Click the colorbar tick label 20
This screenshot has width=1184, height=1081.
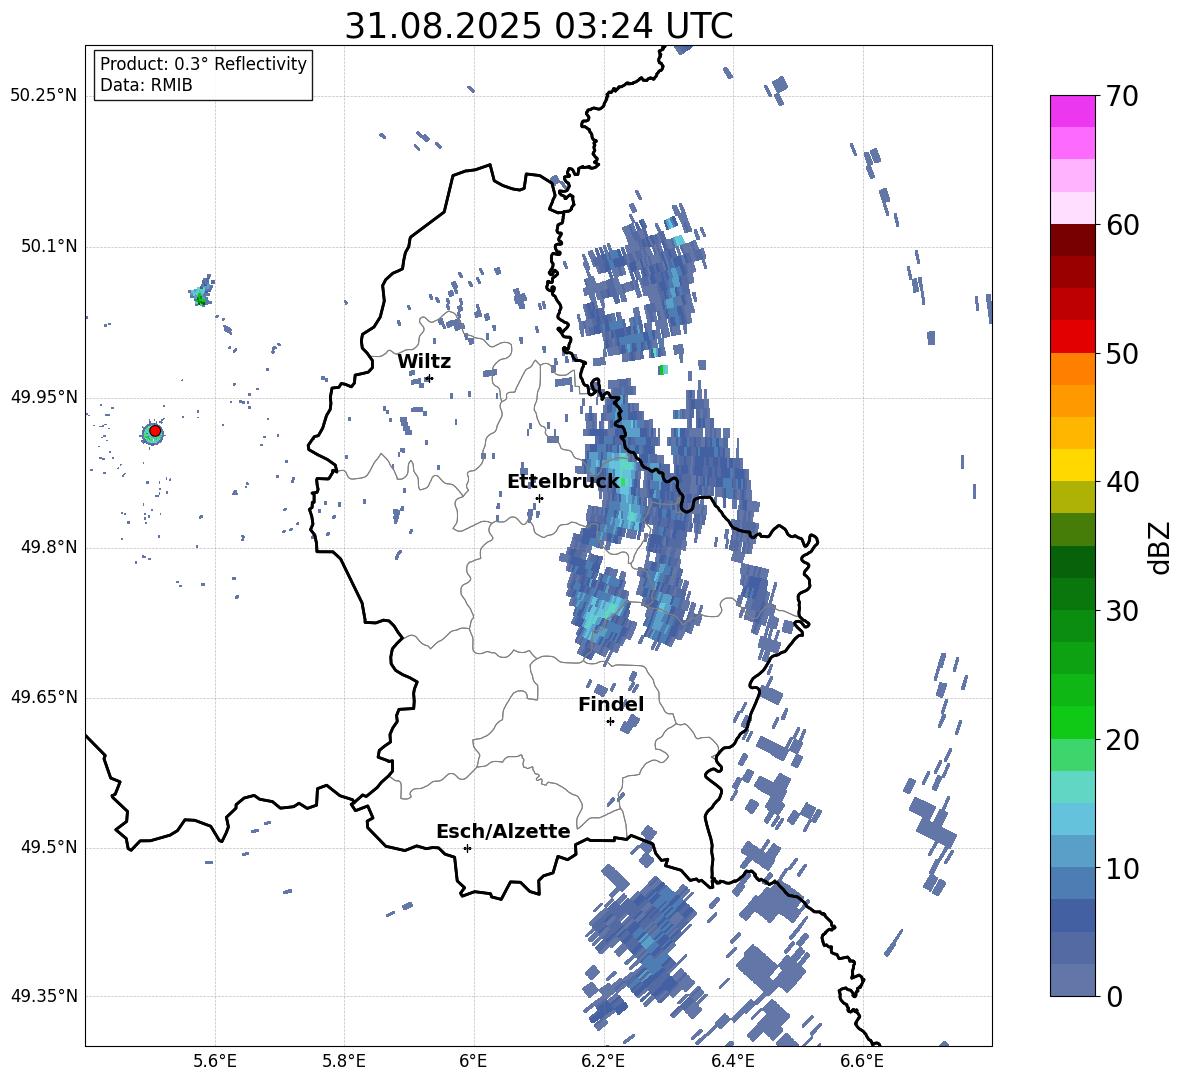tap(1121, 740)
